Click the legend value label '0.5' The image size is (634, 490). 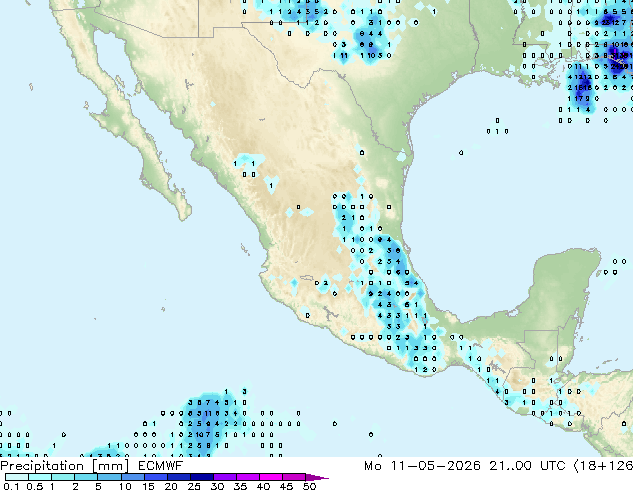coord(34,486)
